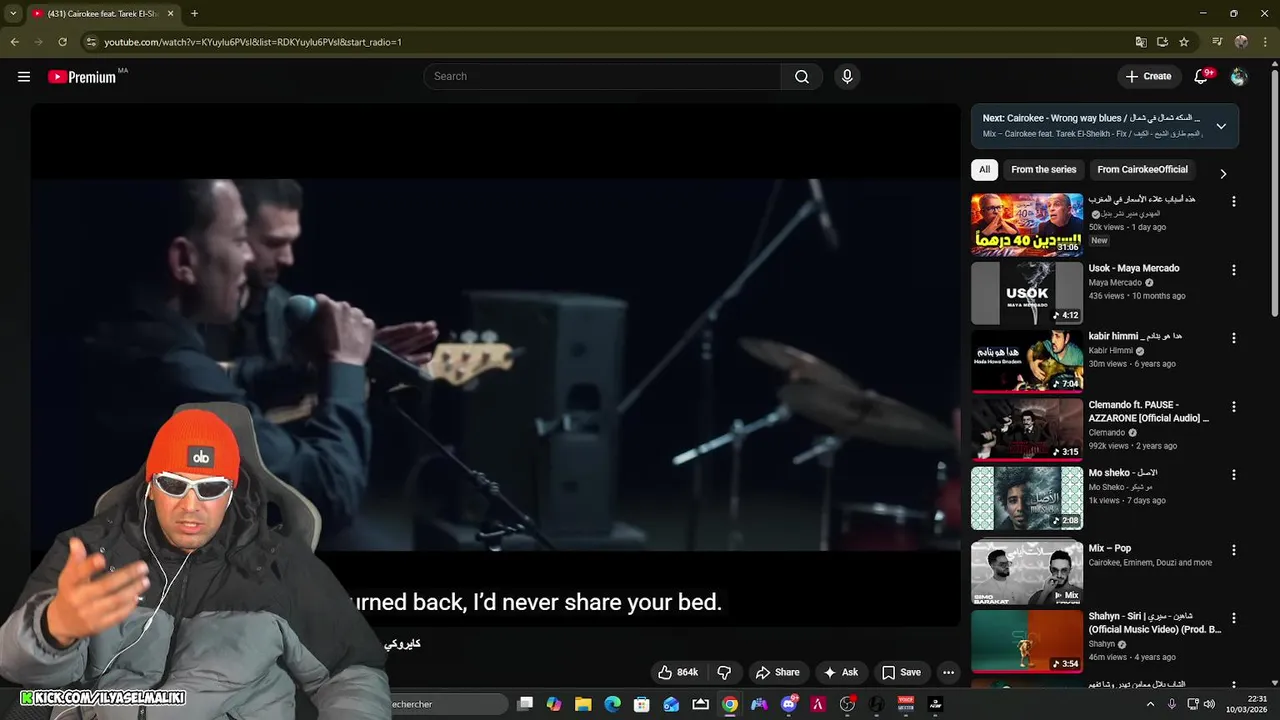Open Copilot from taskbar
The height and width of the screenshot is (720, 1280).
coord(554,704)
